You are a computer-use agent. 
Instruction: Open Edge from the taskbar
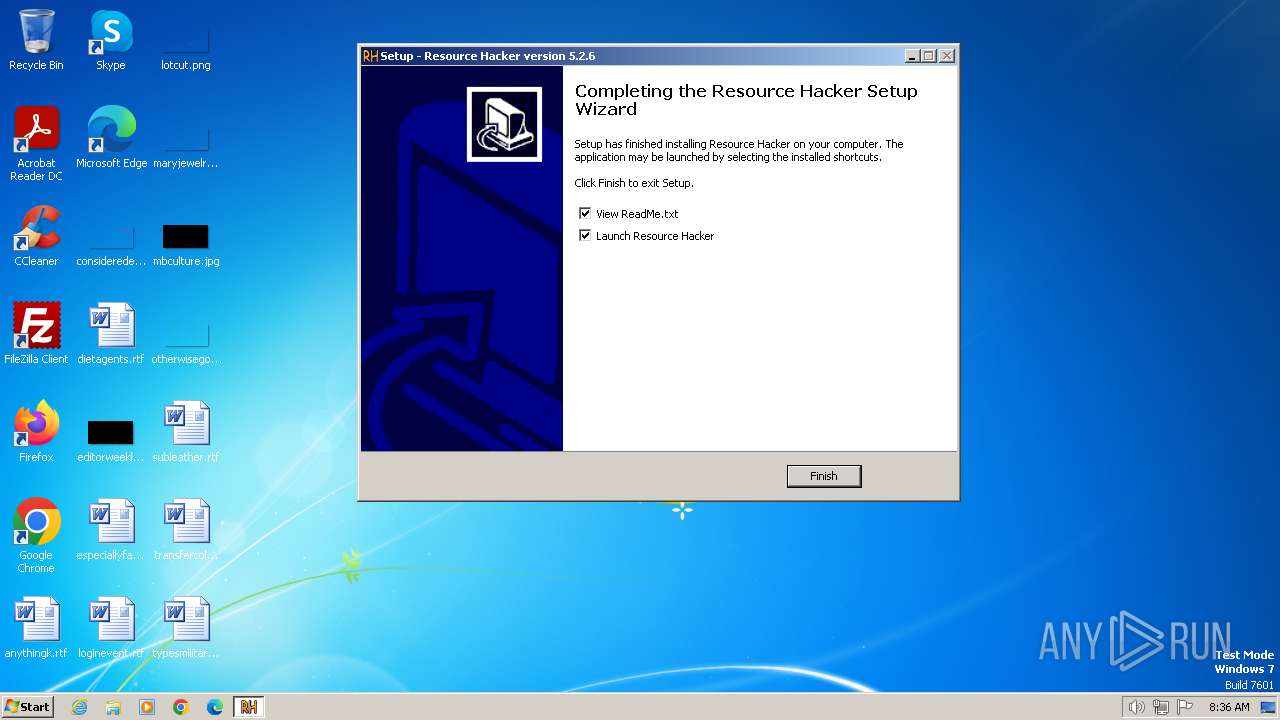coord(215,707)
